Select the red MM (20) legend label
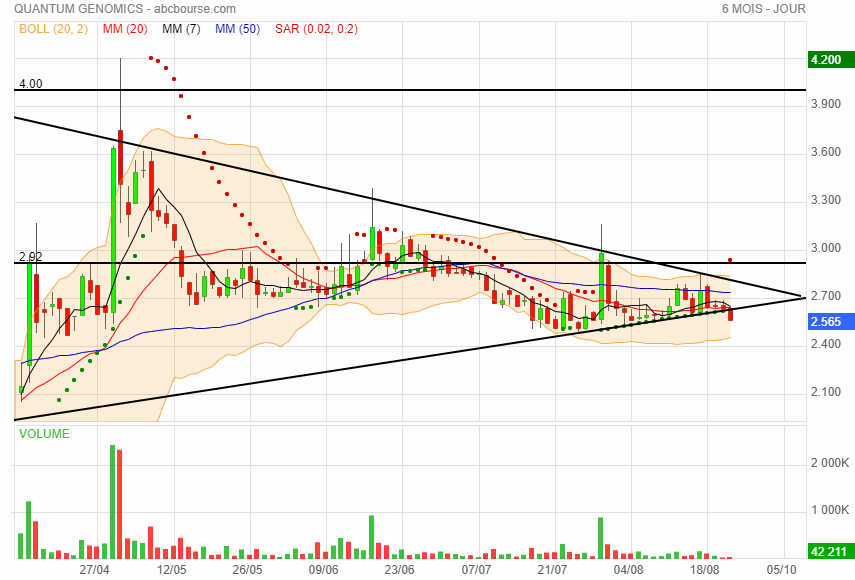Image resolution: width=855 pixels, height=580 pixels. click(x=125, y=29)
